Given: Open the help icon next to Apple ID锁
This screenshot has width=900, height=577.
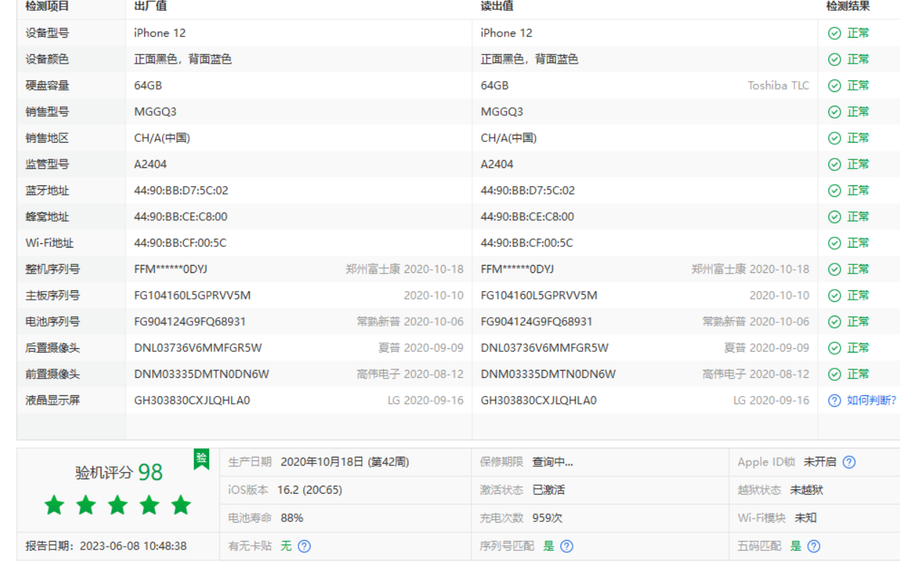Looking at the screenshot, I should tap(849, 462).
